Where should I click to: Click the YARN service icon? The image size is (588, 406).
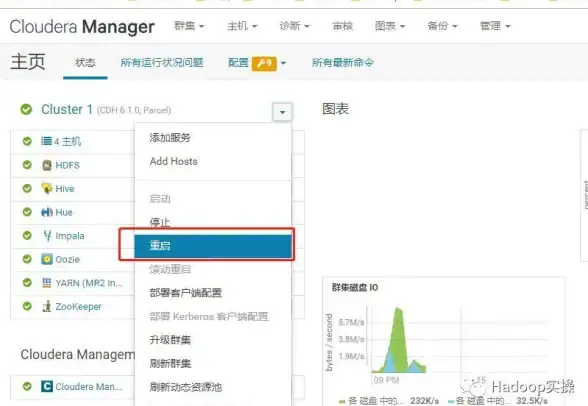click(47, 283)
